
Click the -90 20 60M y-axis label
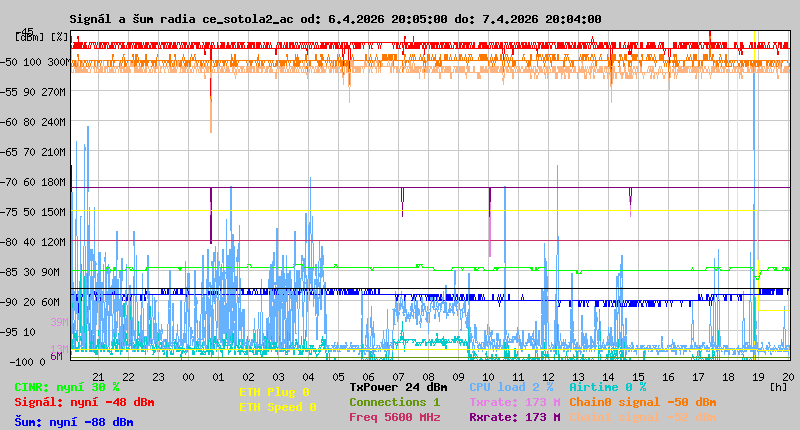31,302
